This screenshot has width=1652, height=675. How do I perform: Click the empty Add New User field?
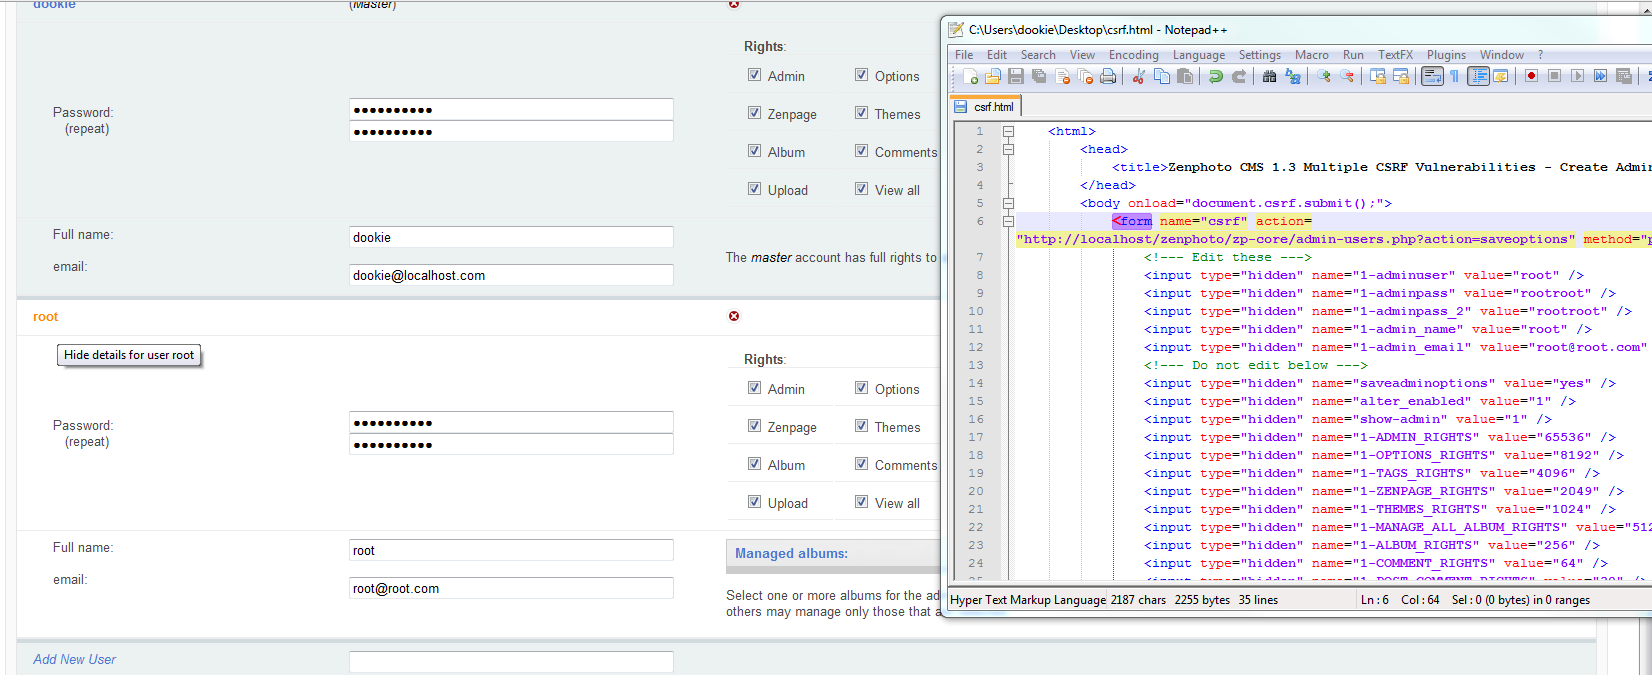pos(511,662)
